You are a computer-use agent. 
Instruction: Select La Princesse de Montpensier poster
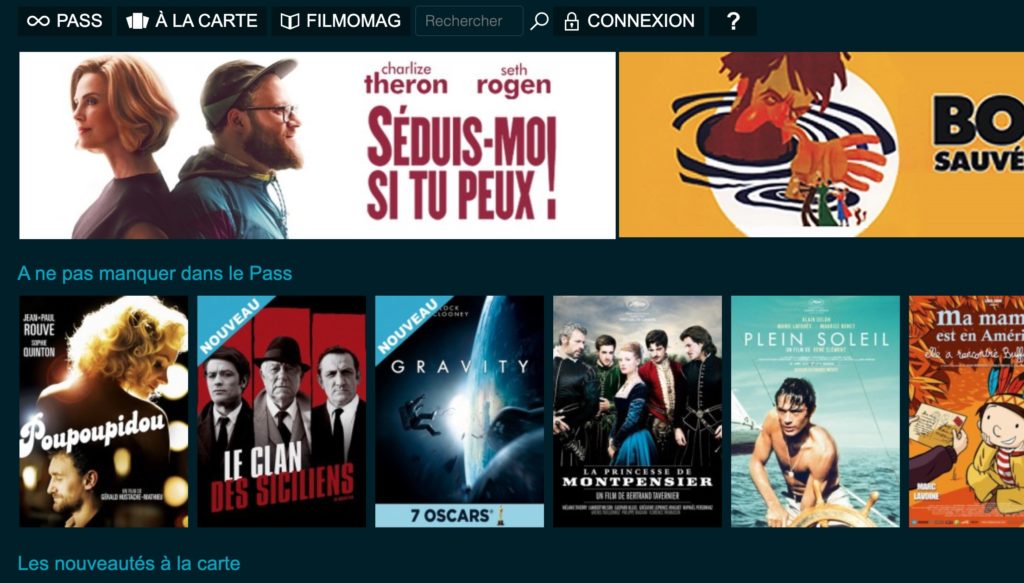tap(637, 411)
